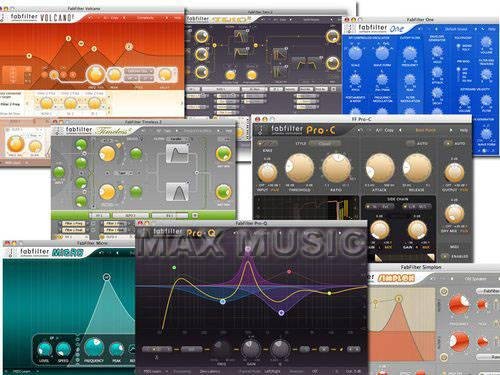Turn the Release knob in Pro-C
This screenshot has width=500, height=375.
pos(417,168)
